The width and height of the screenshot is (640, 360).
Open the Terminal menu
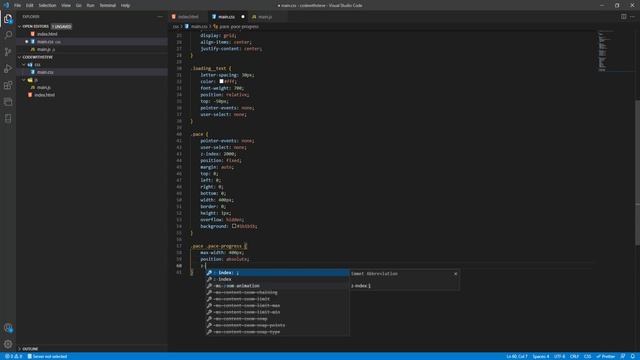[x=108, y=5]
